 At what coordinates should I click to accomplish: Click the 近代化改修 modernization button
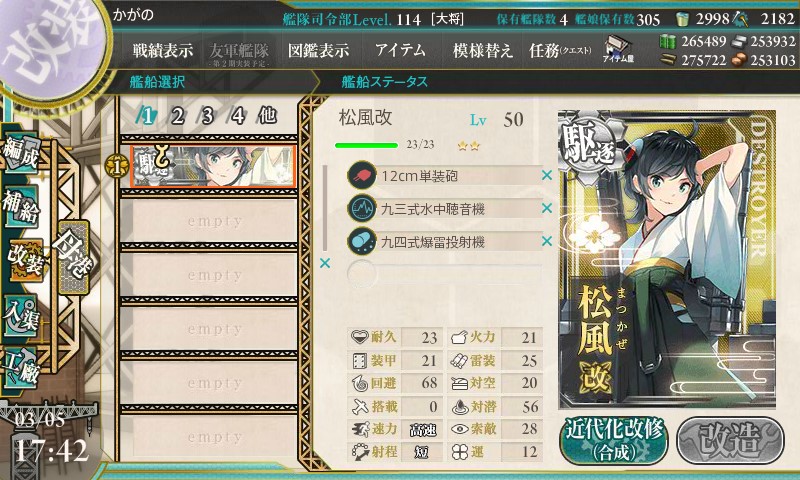614,440
